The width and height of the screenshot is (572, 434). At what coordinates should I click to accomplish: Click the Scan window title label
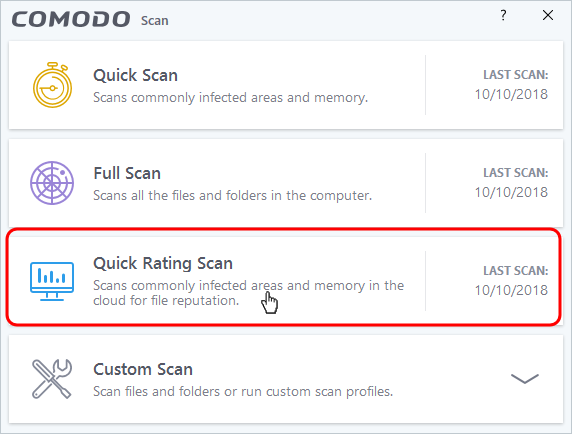tap(155, 21)
